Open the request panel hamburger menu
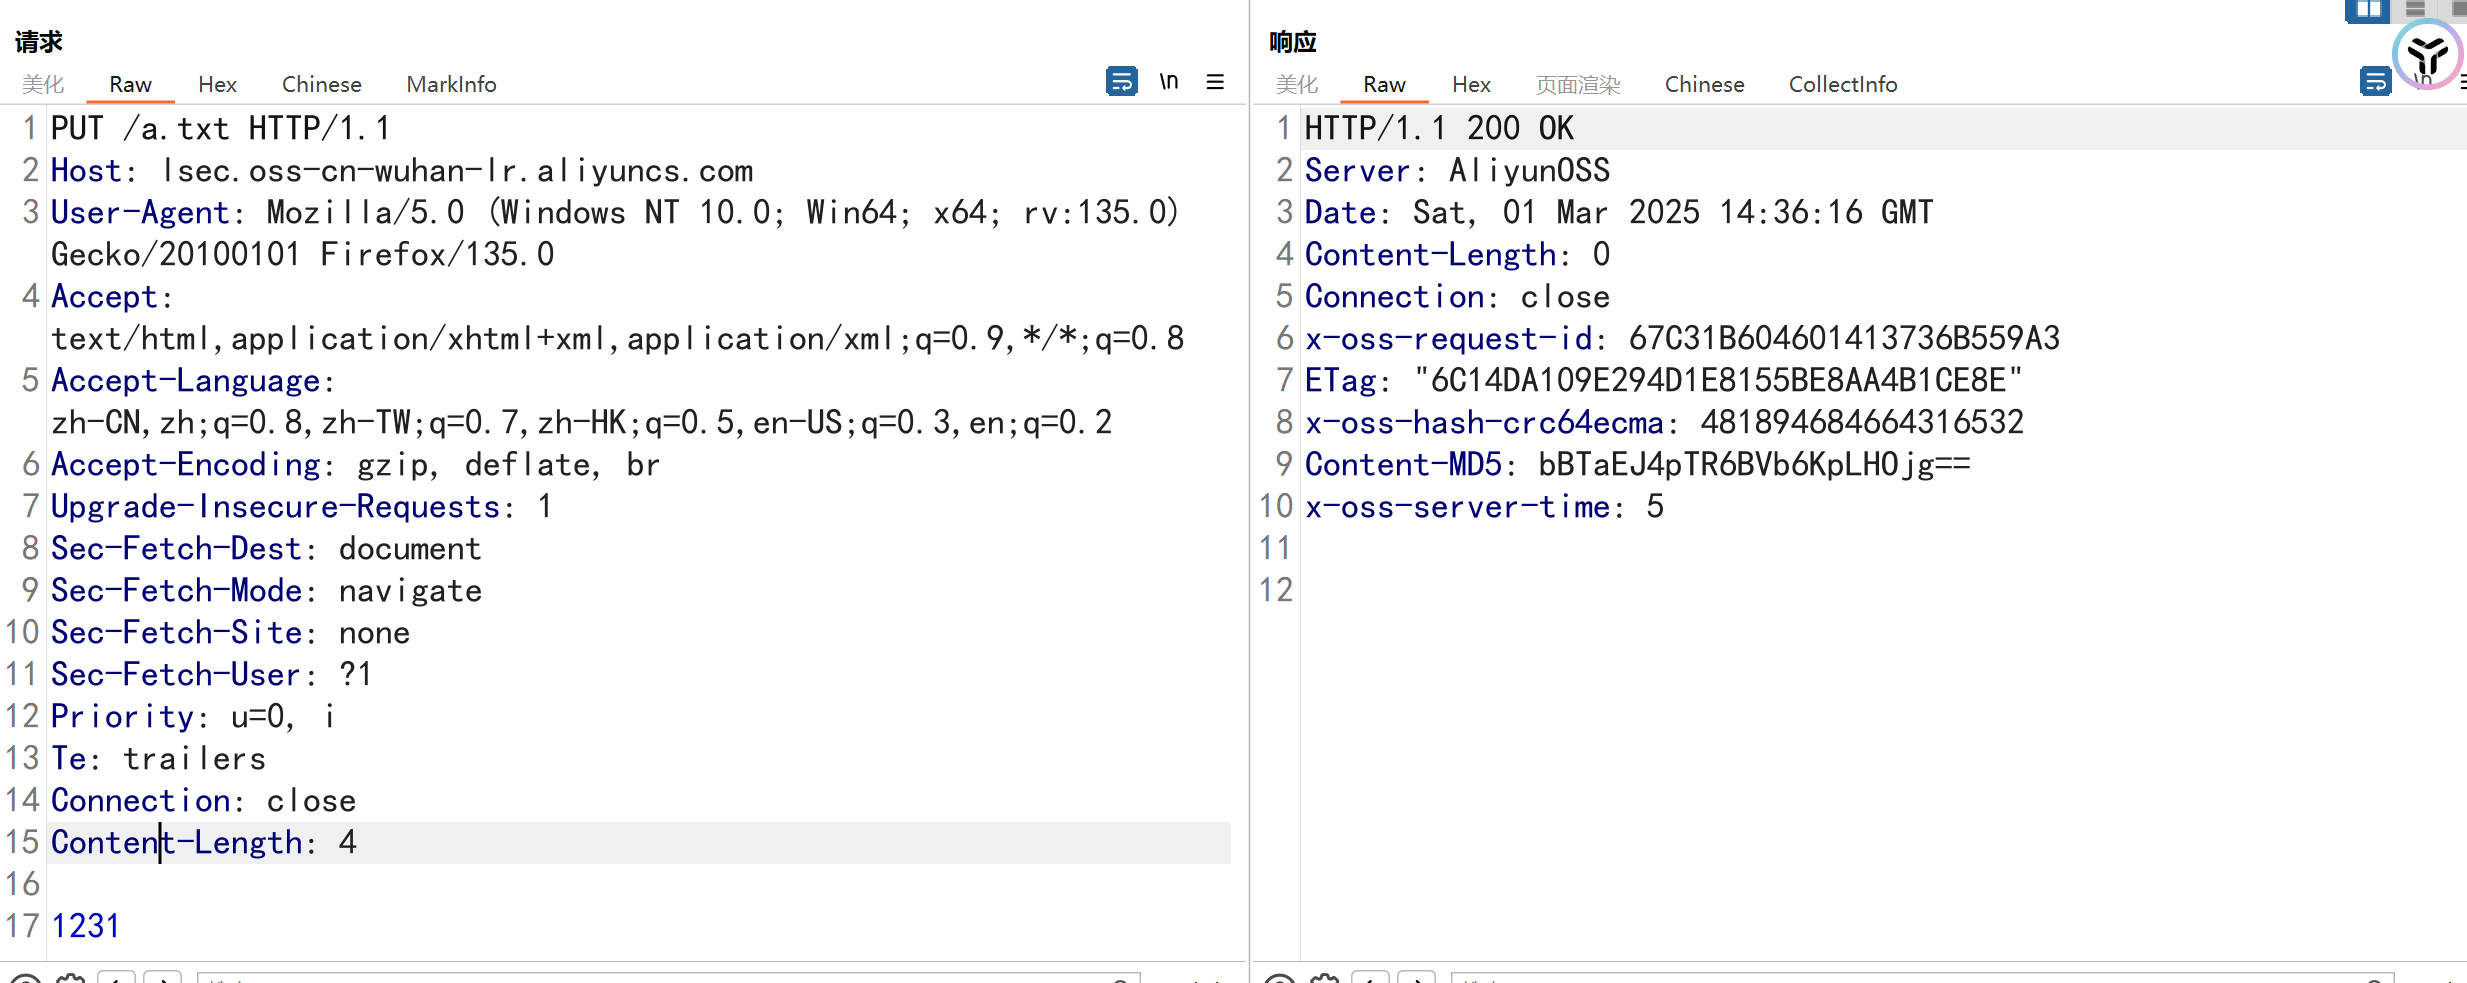 tap(1215, 82)
